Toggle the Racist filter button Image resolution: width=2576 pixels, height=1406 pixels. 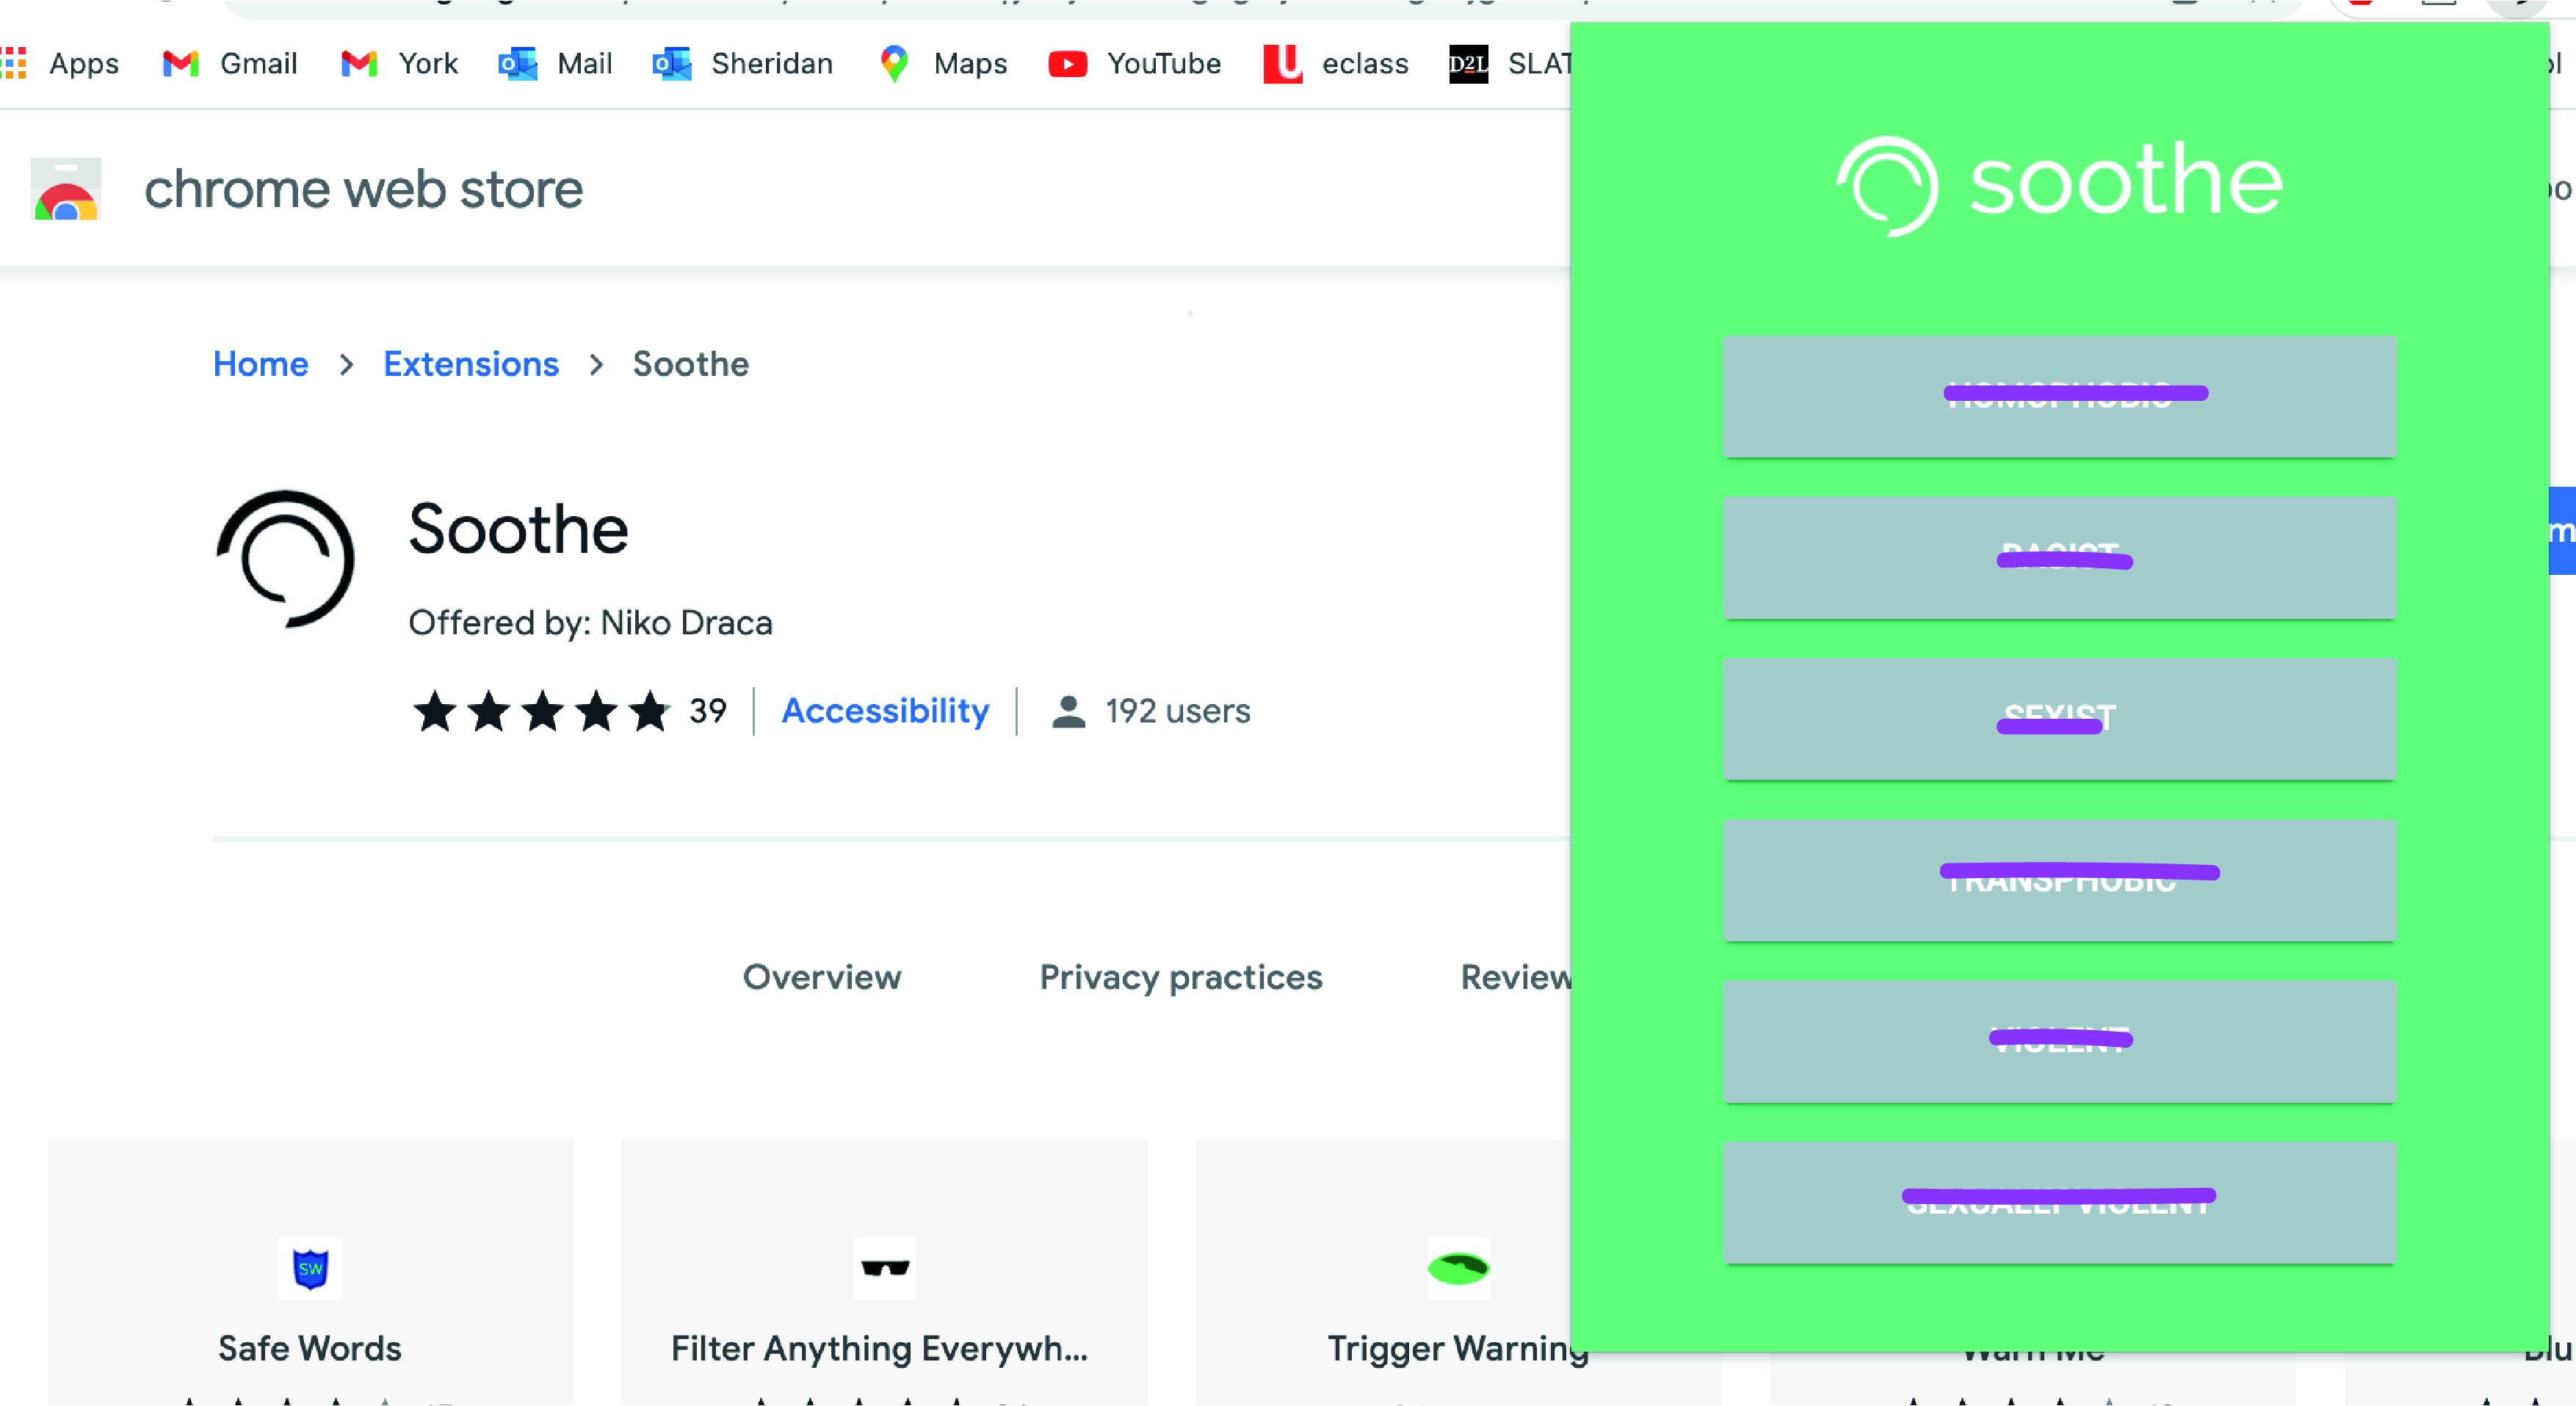pos(2060,558)
